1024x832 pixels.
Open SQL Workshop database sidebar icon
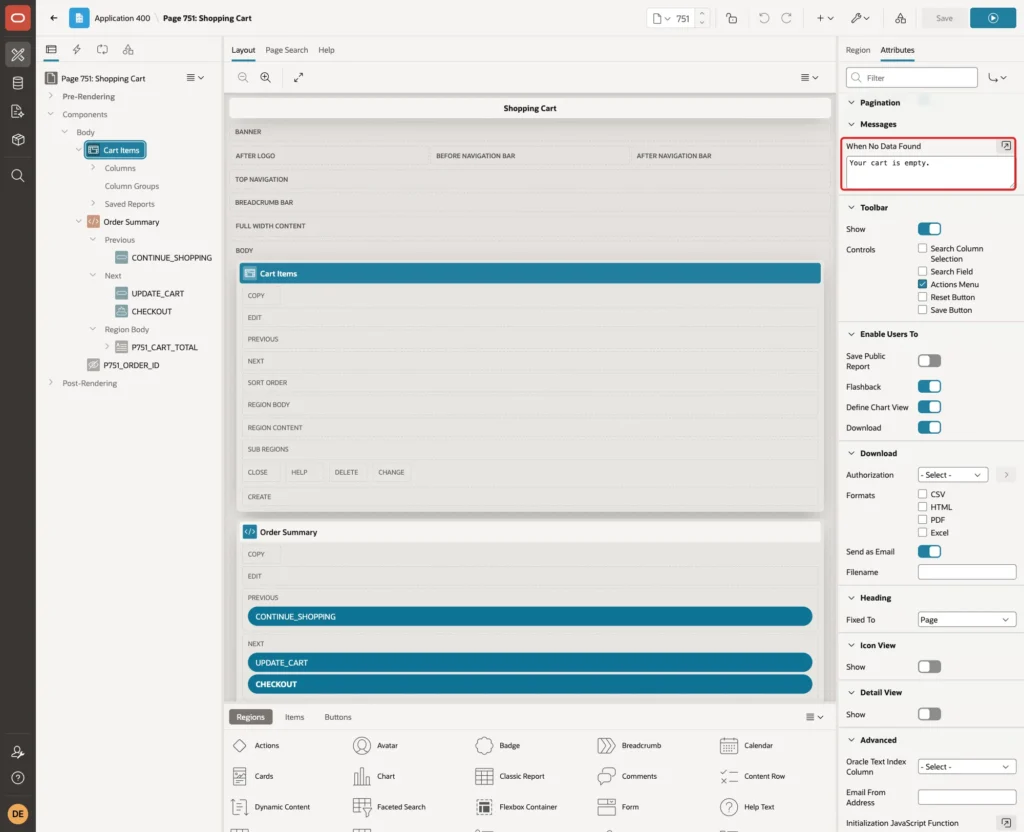point(18,83)
